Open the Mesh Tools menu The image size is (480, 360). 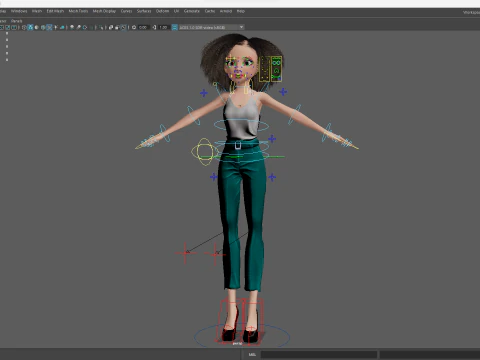78,11
